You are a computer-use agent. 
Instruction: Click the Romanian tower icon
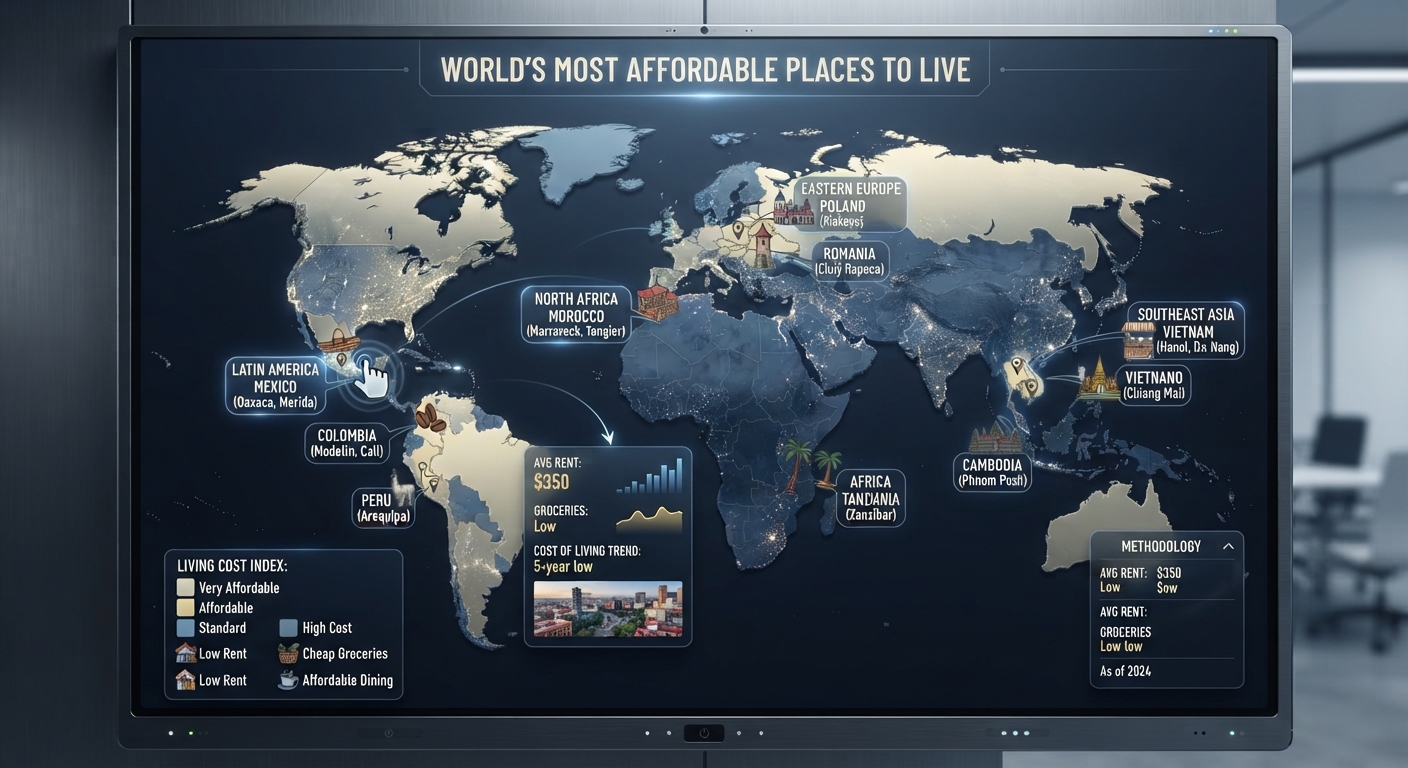(x=763, y=246)
